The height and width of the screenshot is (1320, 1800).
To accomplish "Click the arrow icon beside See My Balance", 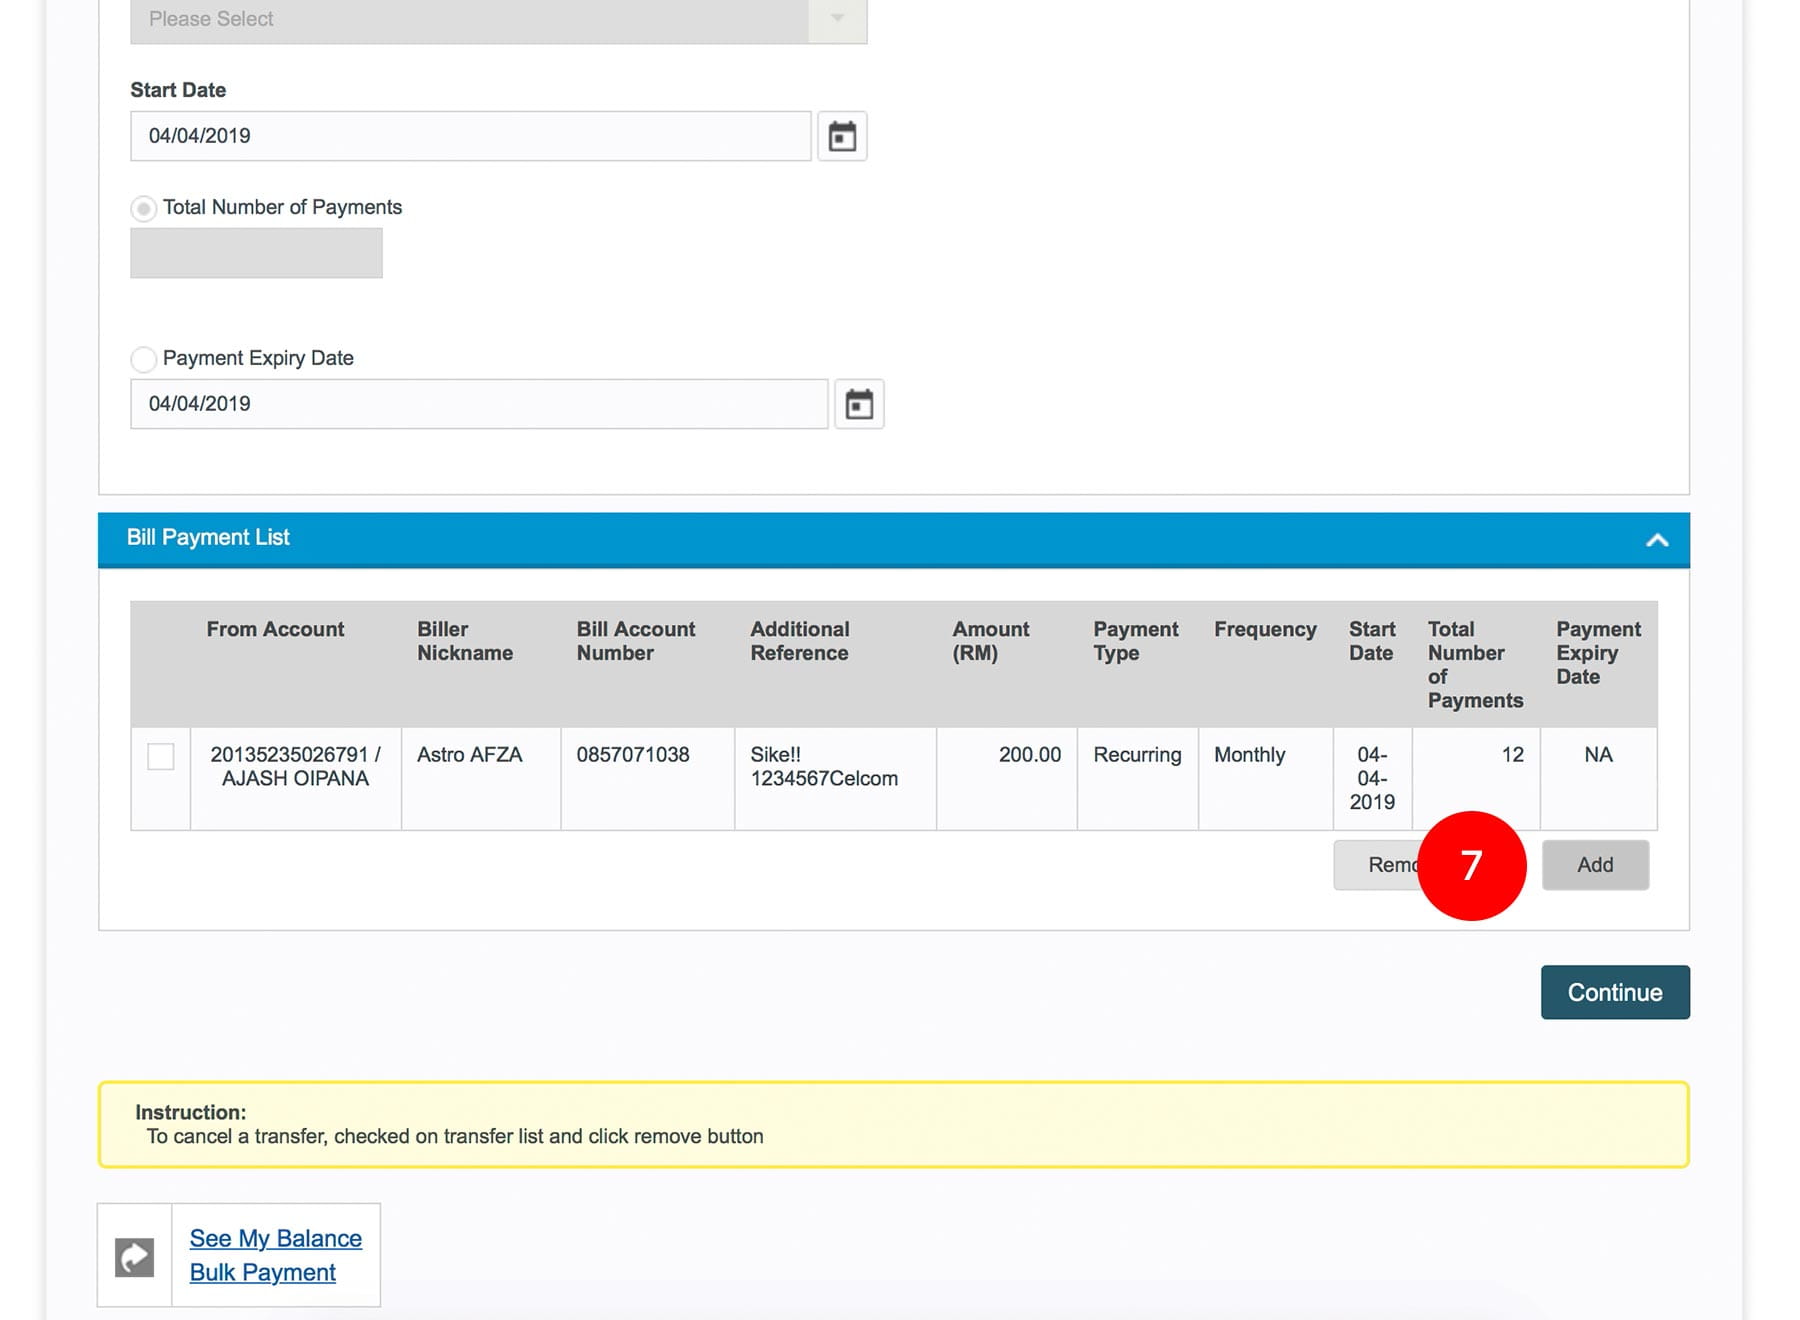I will (x=135, y=1256).
